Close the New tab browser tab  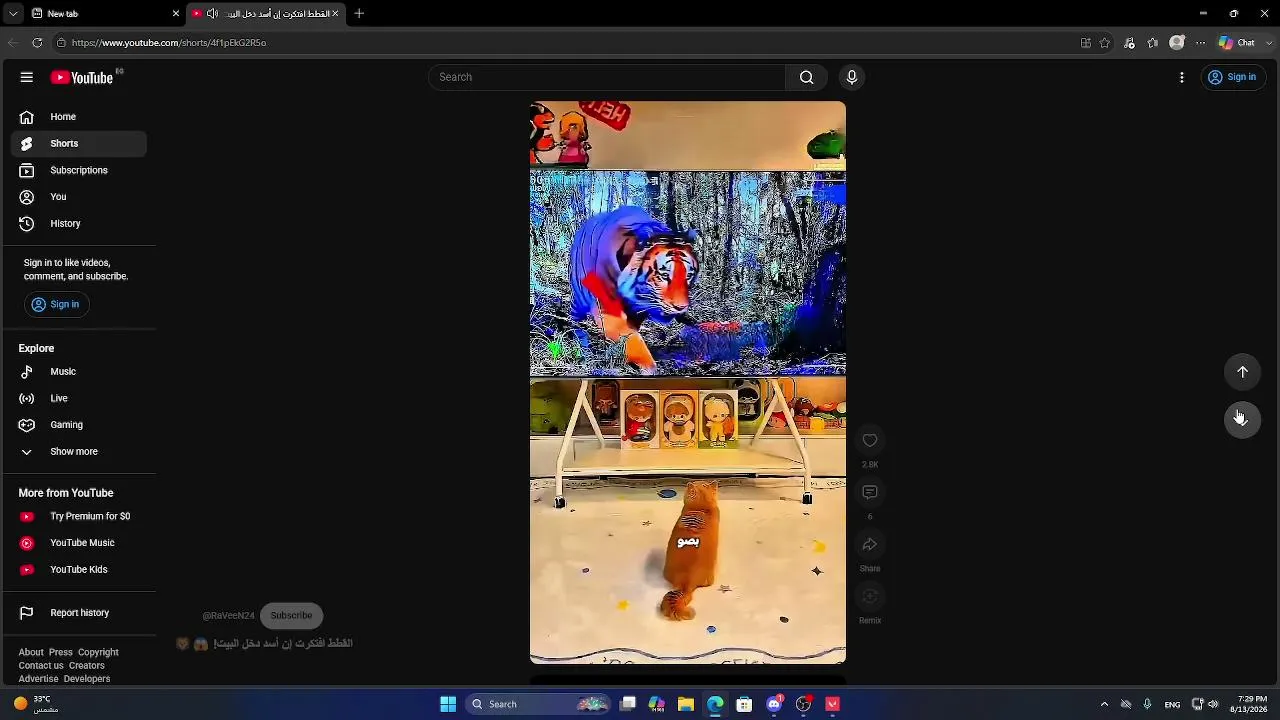176,13
